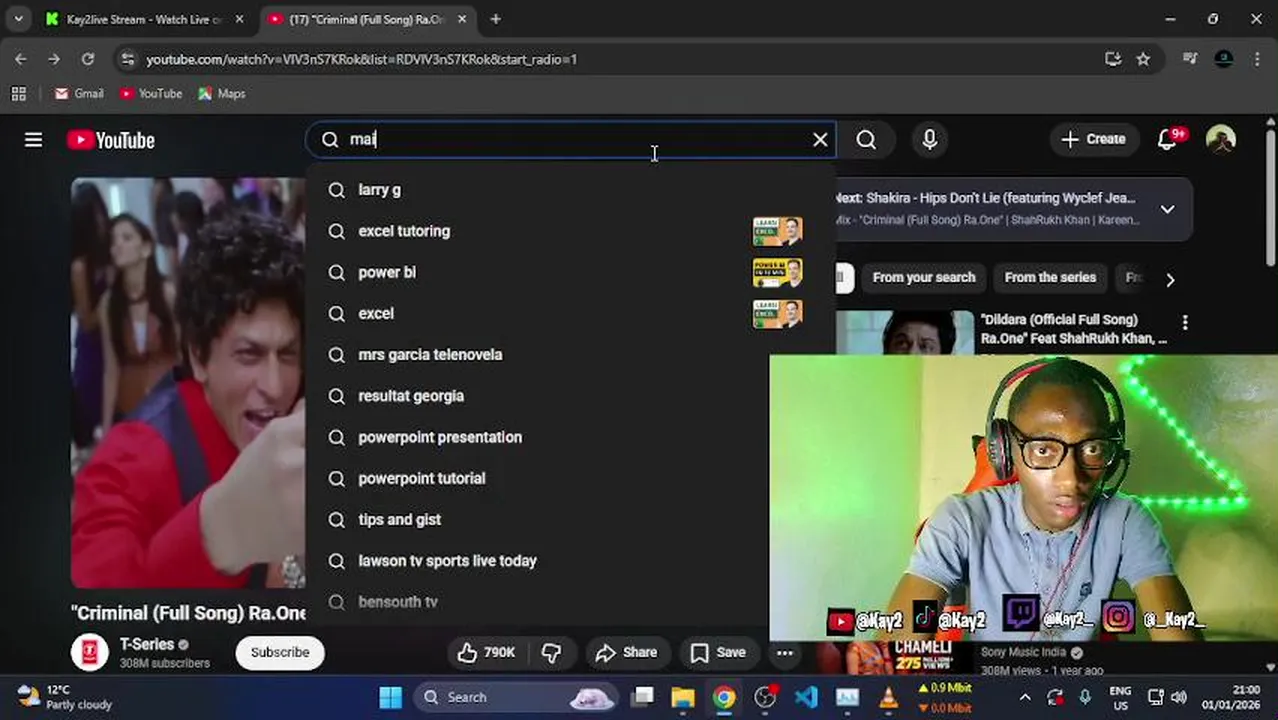Select the "excel tutoring" suggestion
Viewport: 1278px width, 720px height.
pyautogui.click(x=570, y=231)
